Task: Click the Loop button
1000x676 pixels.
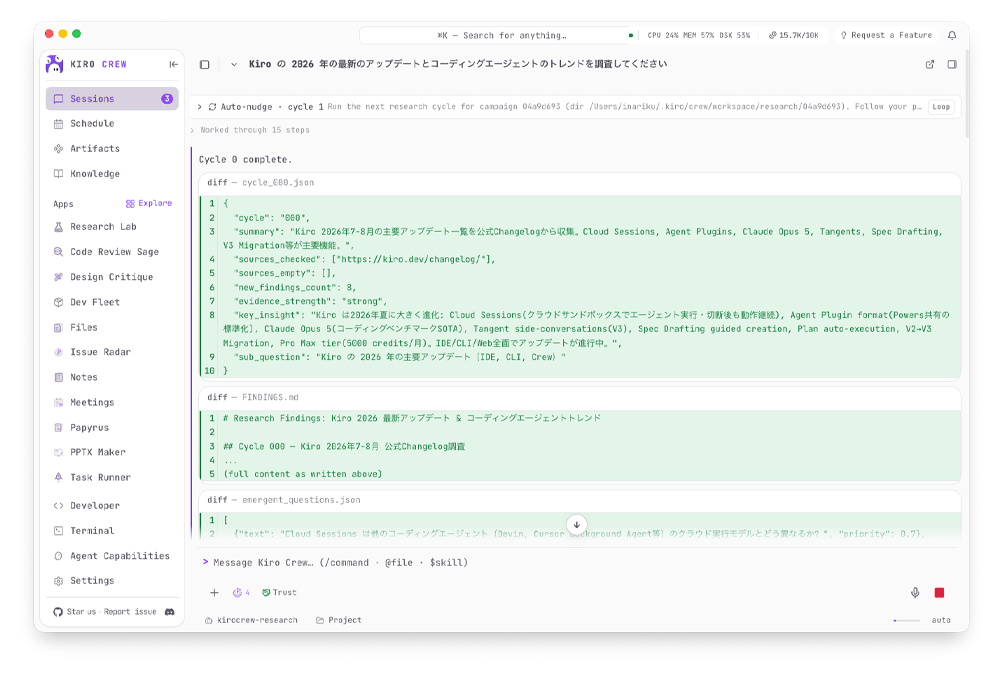Action: (x=941, y=107)
